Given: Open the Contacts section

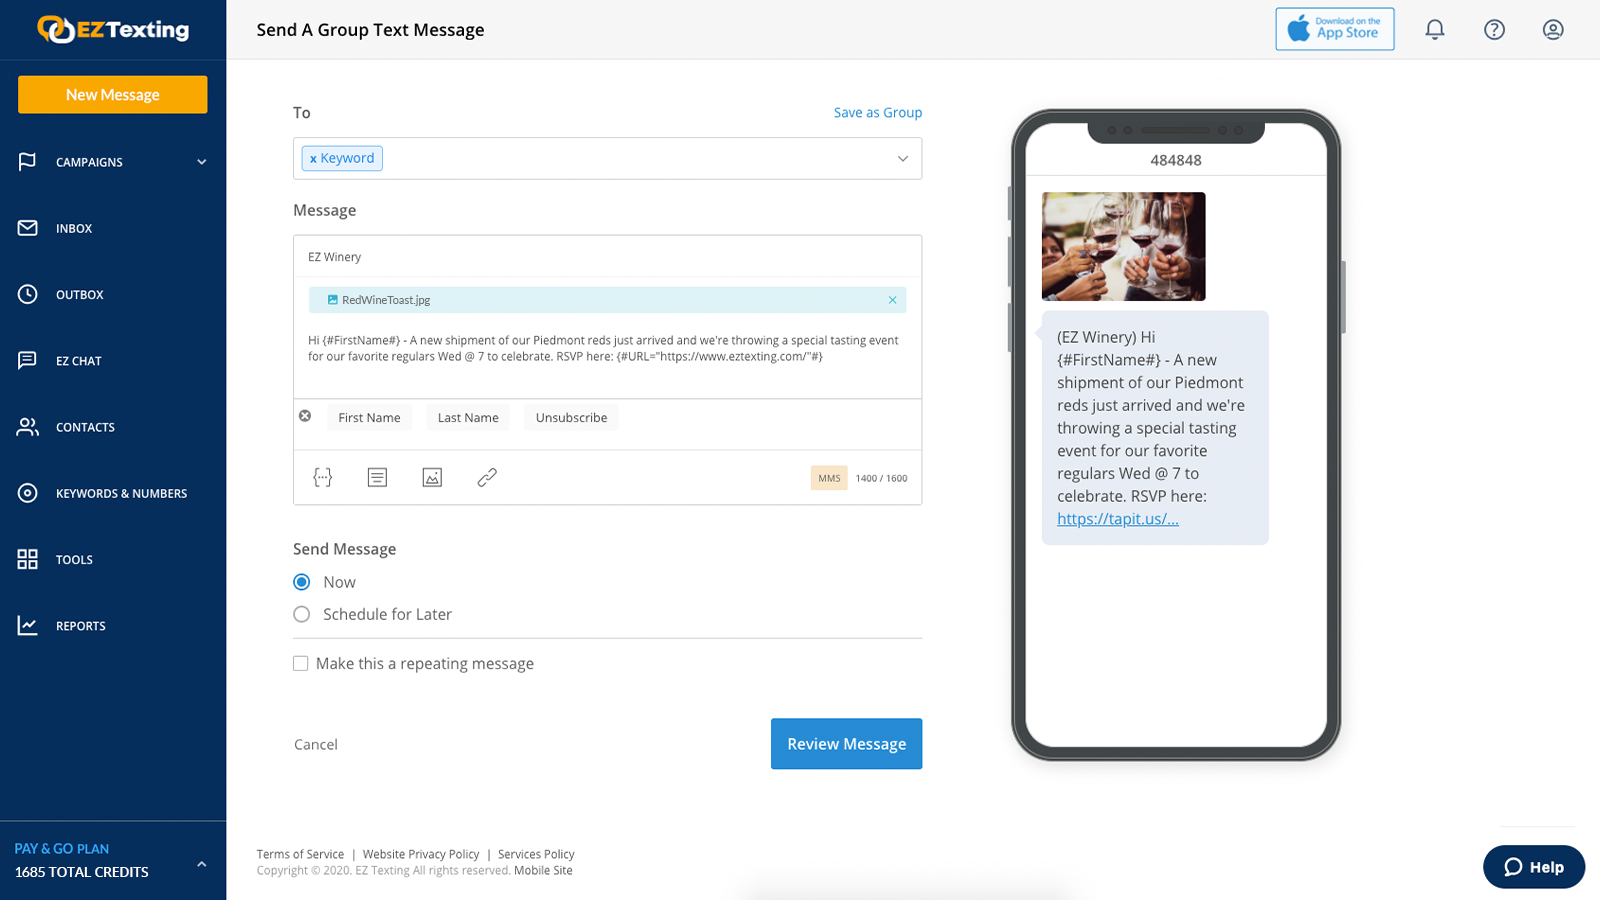Looking at the screenshot, I should tap(85, 427).
